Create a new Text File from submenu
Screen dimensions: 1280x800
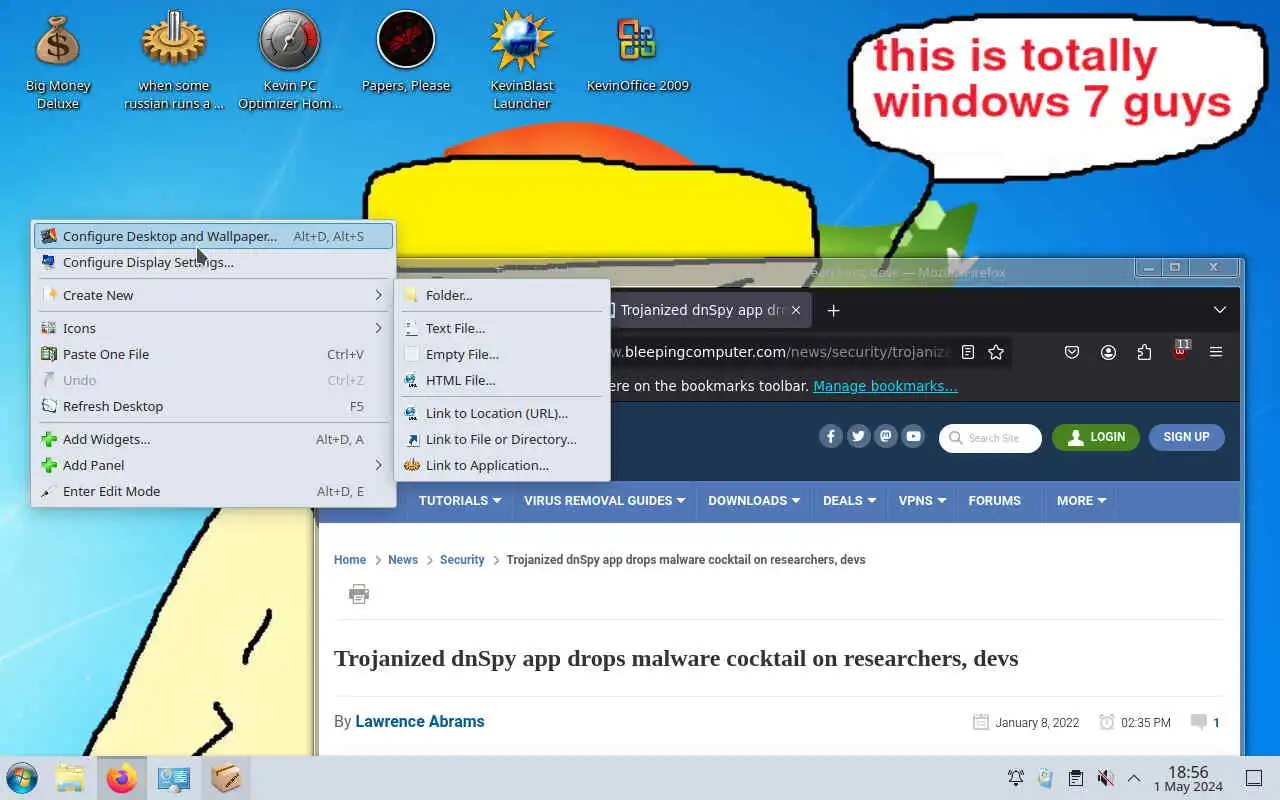[503, 328]
